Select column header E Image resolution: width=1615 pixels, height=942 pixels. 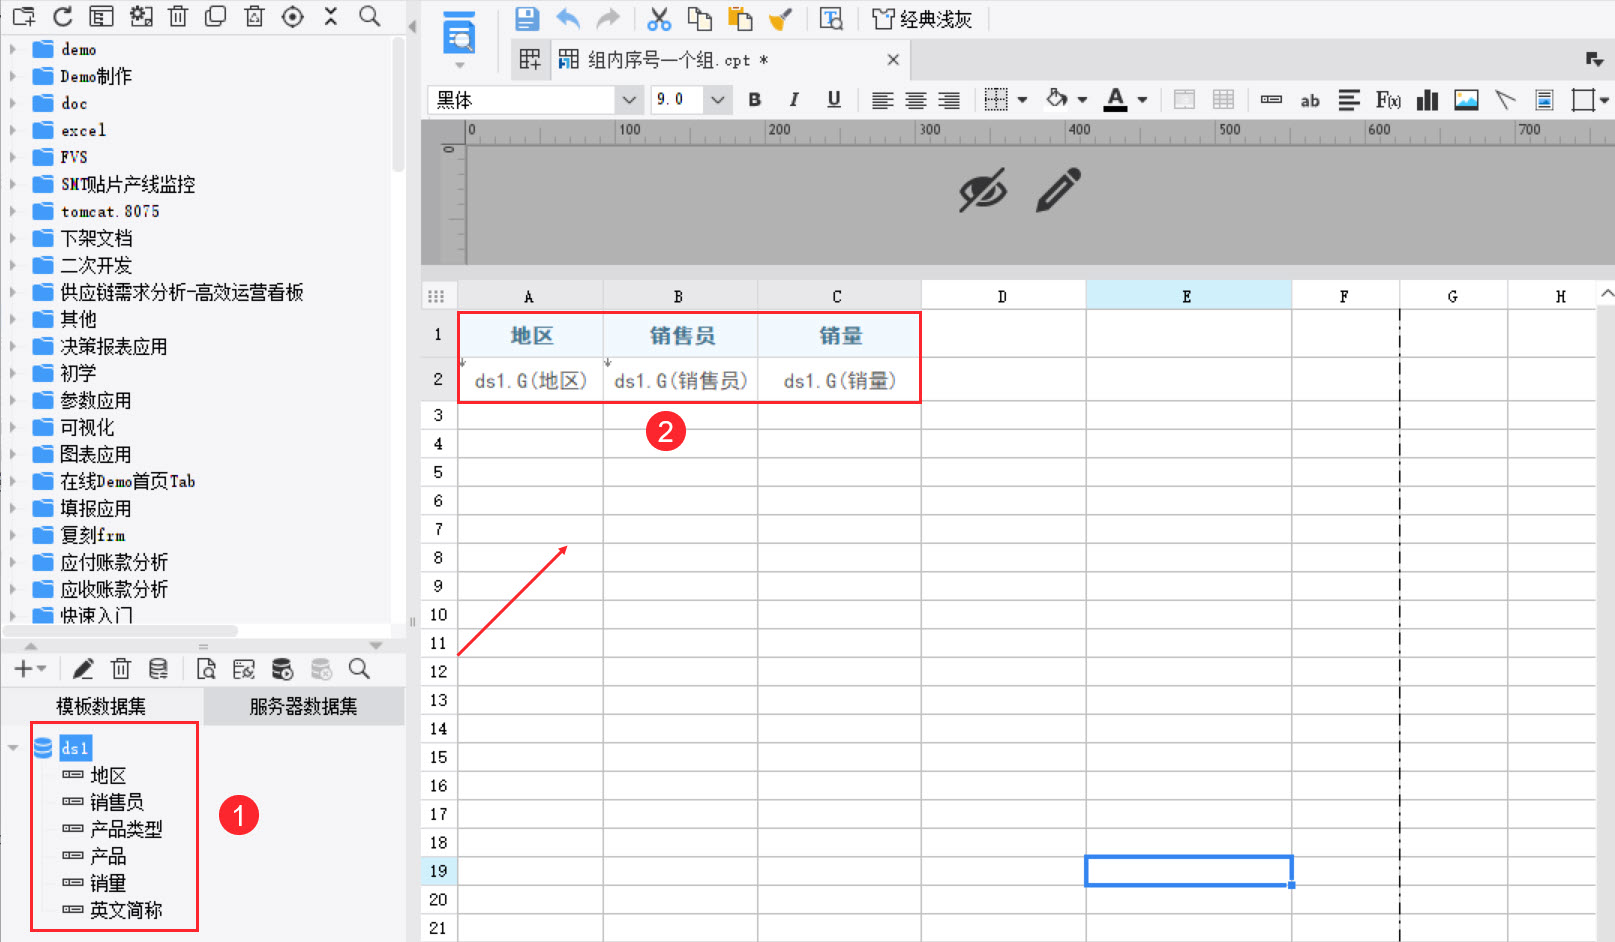[x=1188, y=296]
